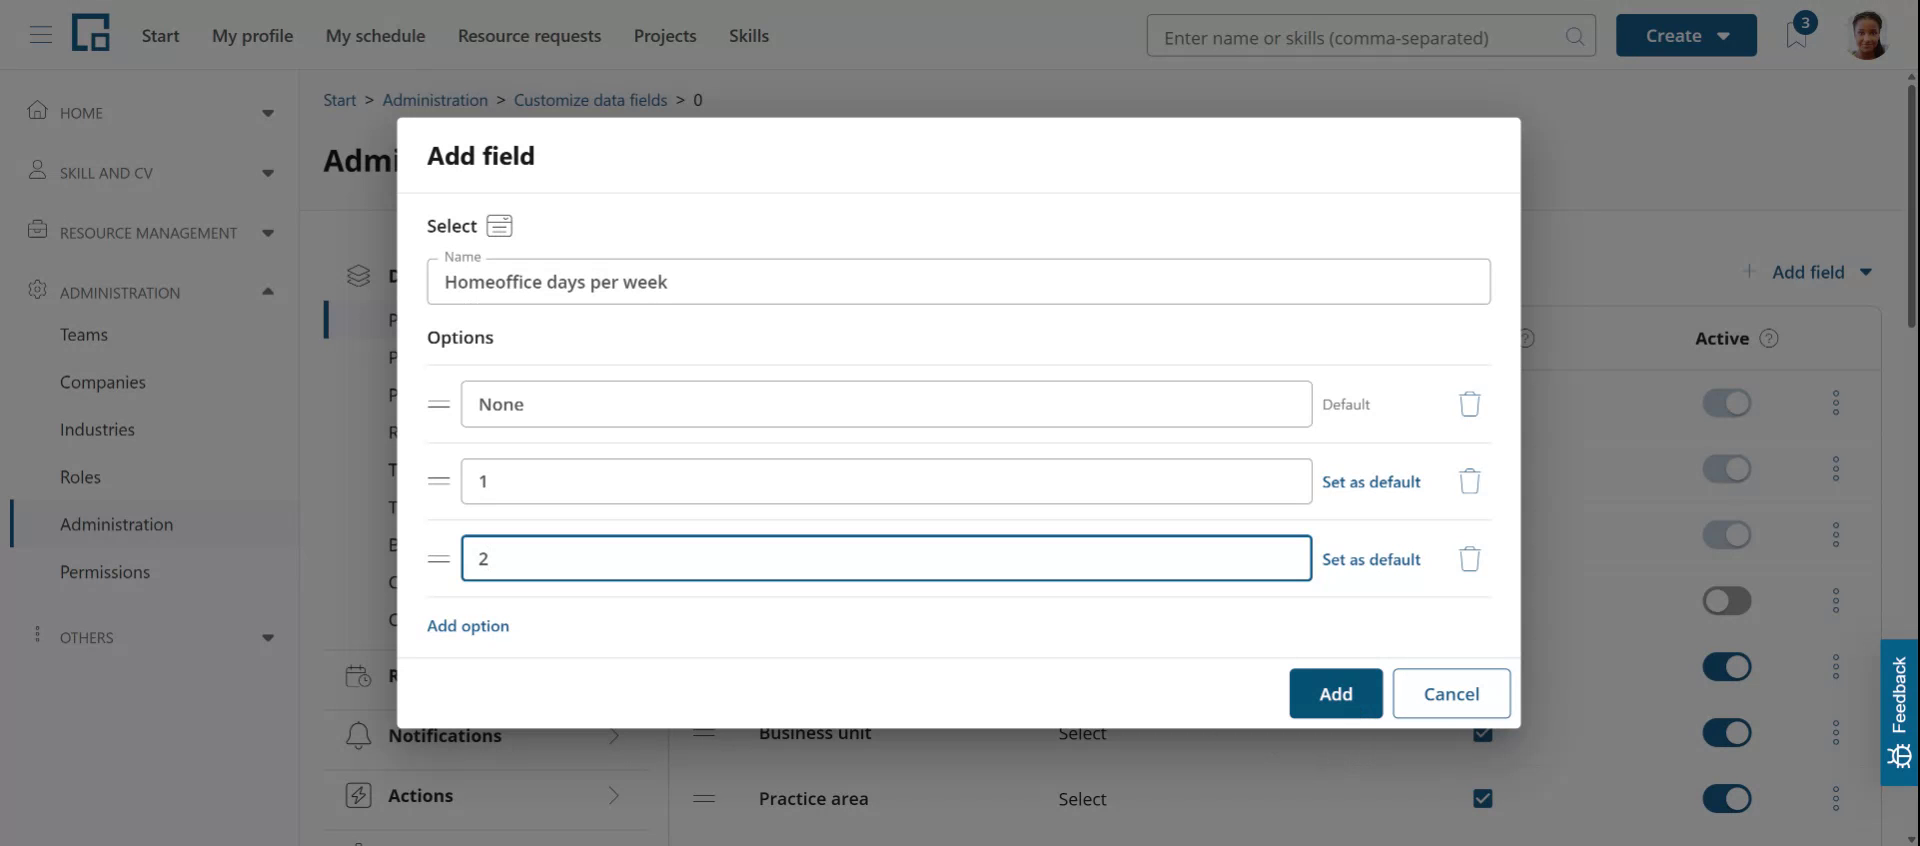This screenshot has width=1920, height=846.
Task: Click the Add button in the dialog
Action: coord(1336,694)
